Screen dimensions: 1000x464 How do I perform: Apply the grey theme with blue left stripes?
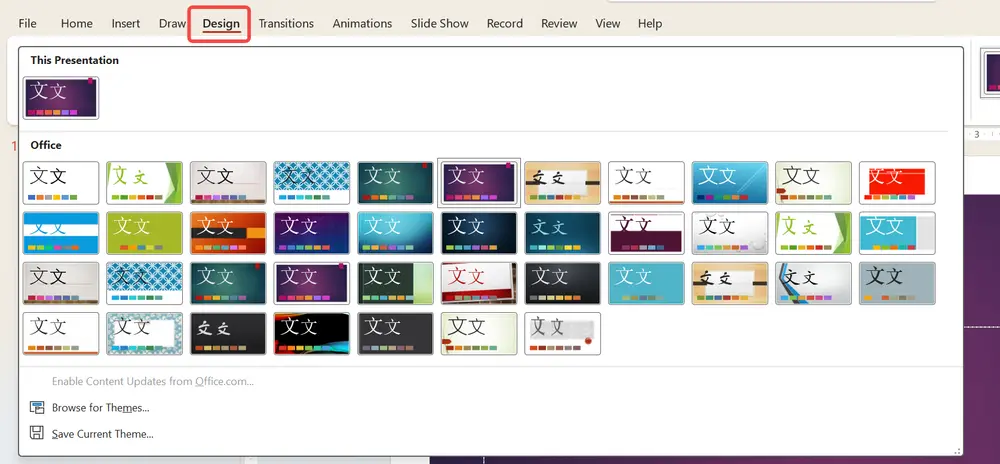pyautogui.click(x=813, y=283)
